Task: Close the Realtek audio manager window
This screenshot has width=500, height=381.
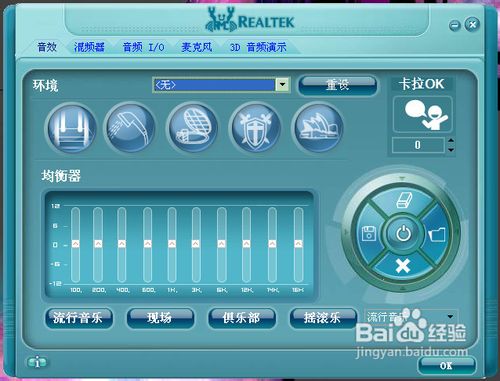Action: pos(472,24)
